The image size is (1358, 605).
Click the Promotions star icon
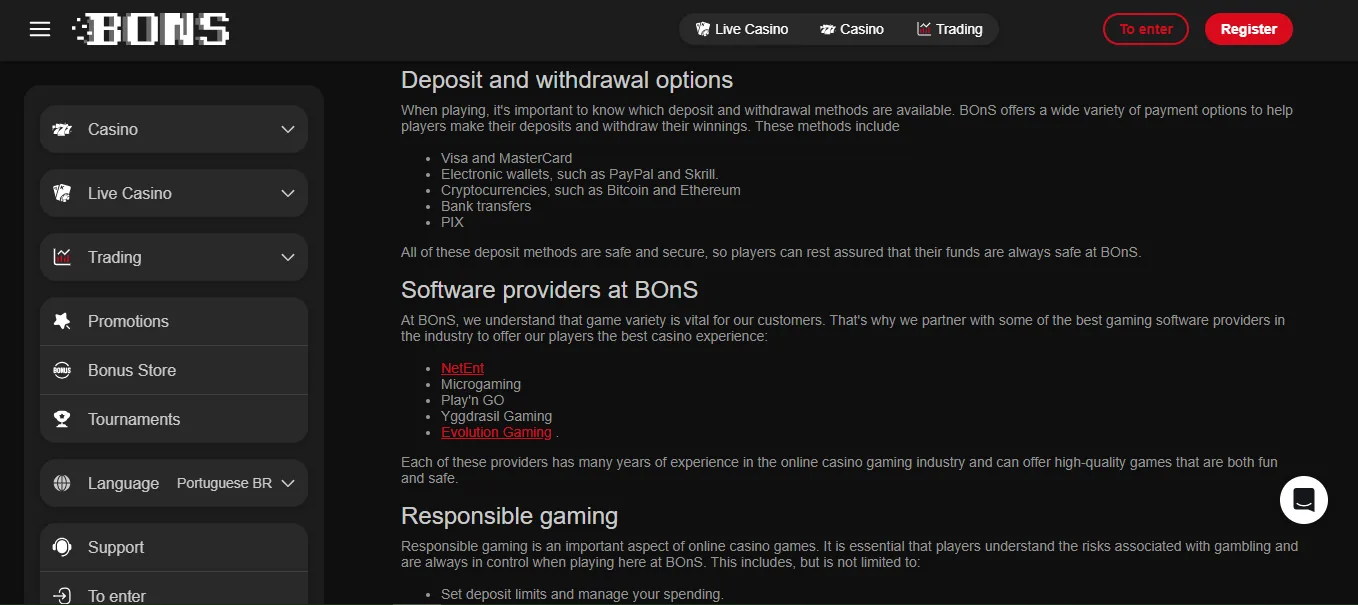pyautogui.click(x=62, y=321)
